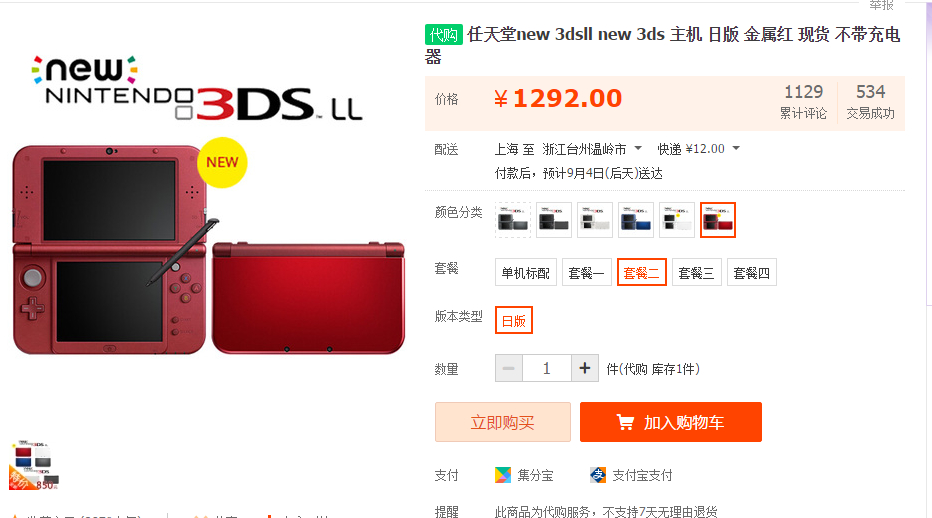This screenshot has height=518, width=932.
Task: Select the 套餐三 package option
Action: pos(697,273)
